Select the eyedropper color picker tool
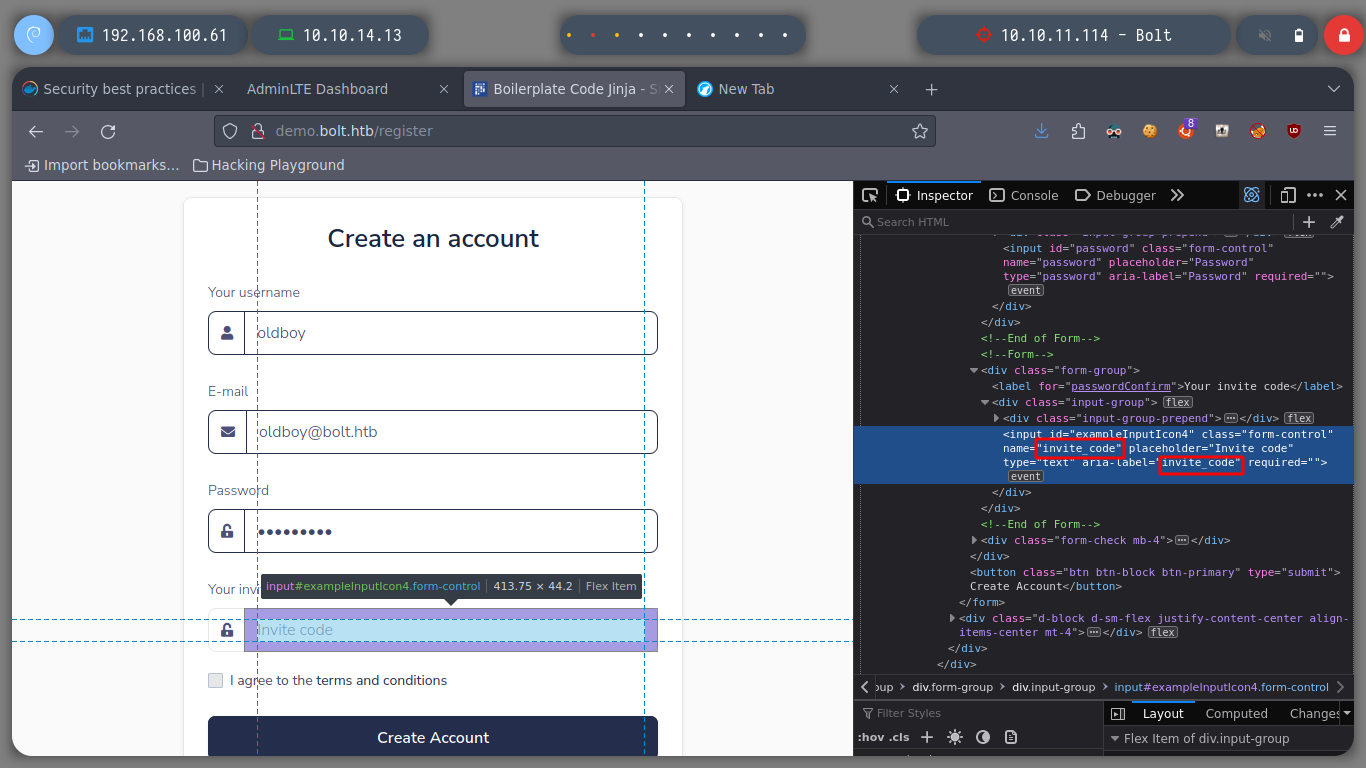The width and height of the screenshot is (1366, 768). (x=1336, y=222)
